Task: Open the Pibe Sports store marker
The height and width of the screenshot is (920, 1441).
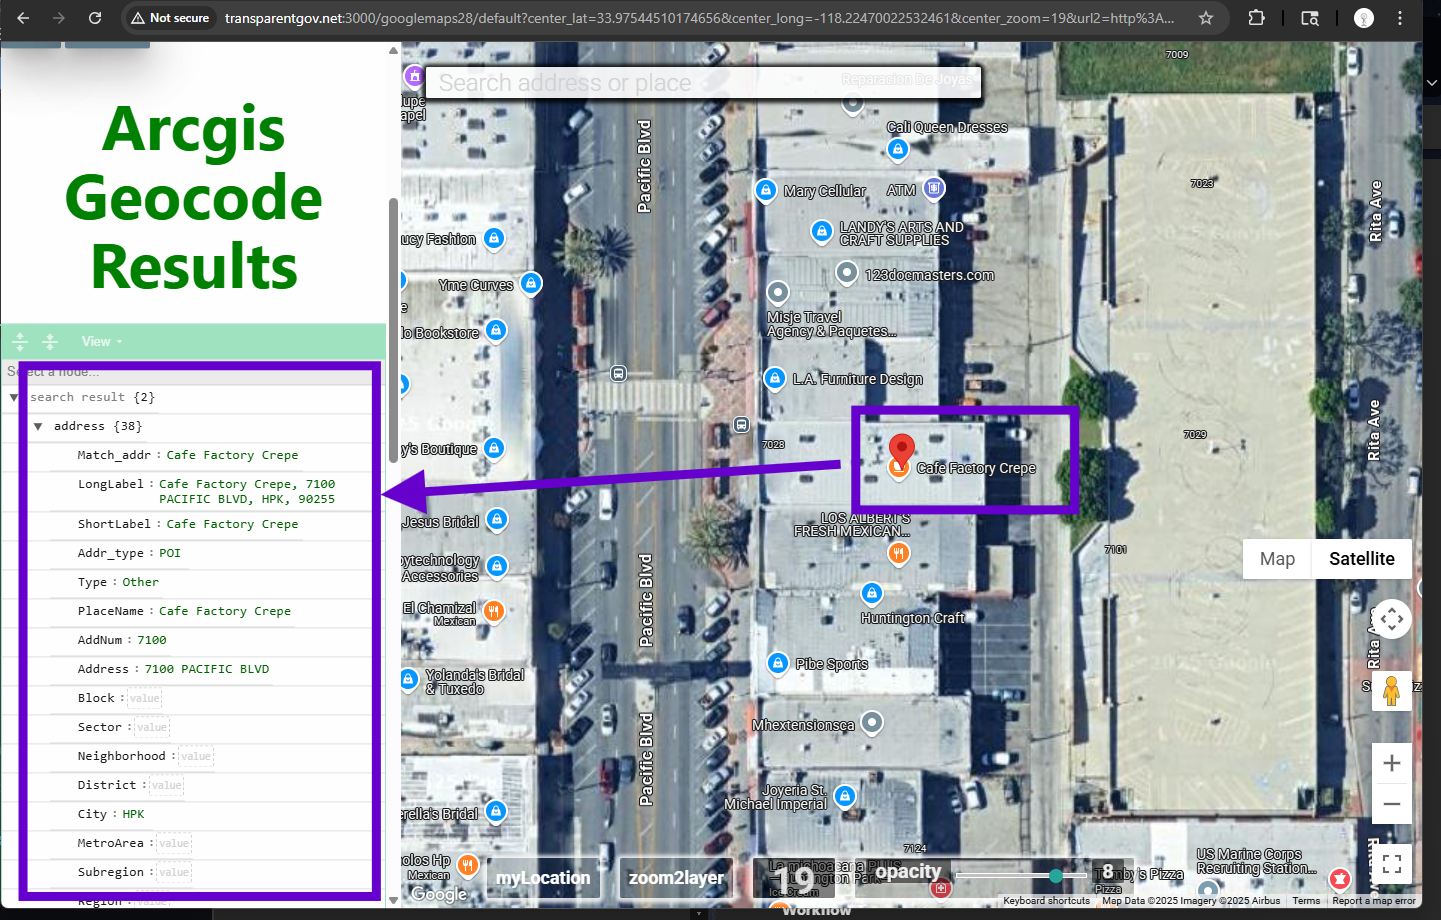Action: 778,662
